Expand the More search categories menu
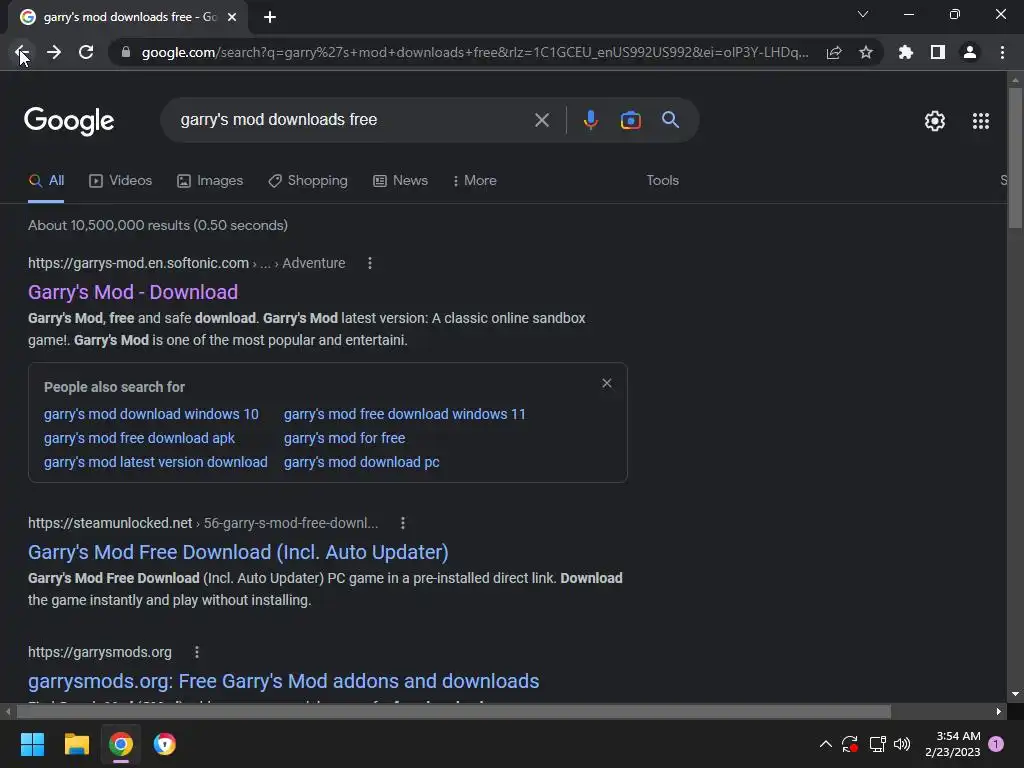The height and width of the screenshot is (768, 1024). point(475,181)
